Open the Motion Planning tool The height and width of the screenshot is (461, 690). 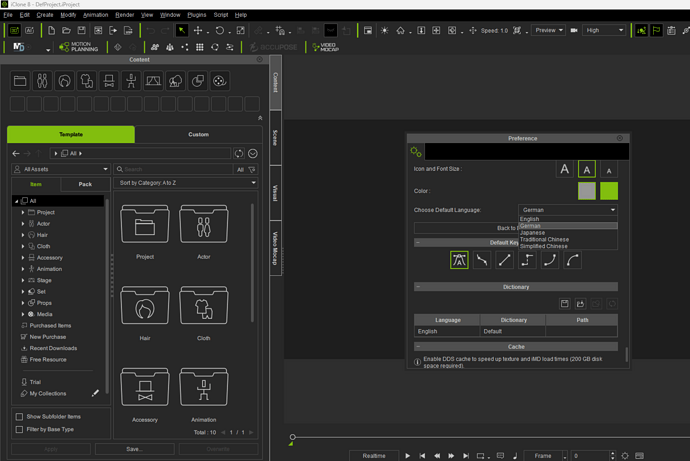(79, 47)
